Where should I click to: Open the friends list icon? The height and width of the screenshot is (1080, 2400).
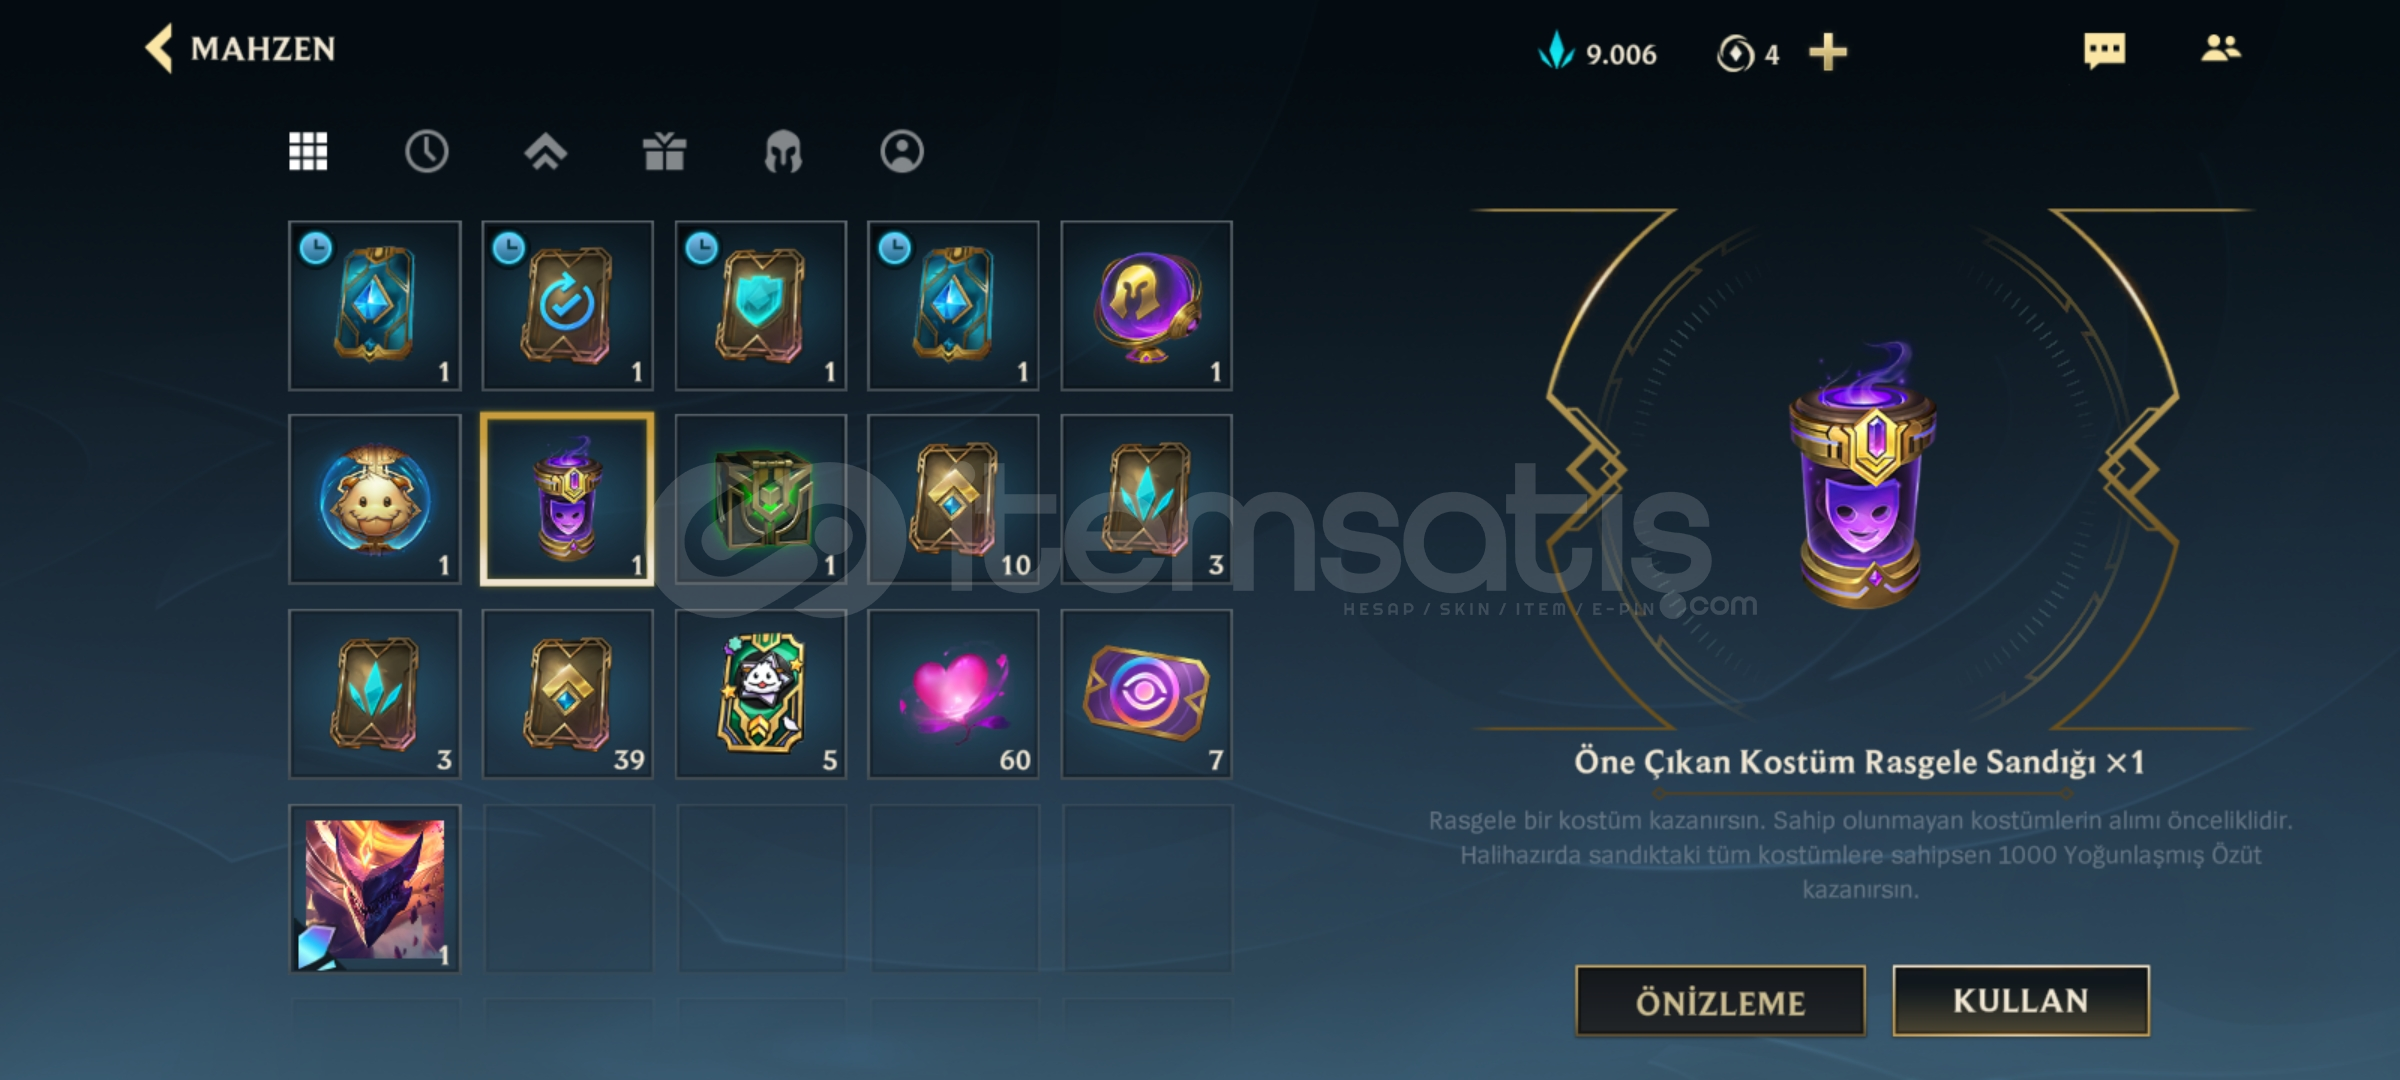pyautogui.click(x=2221, y=48)
